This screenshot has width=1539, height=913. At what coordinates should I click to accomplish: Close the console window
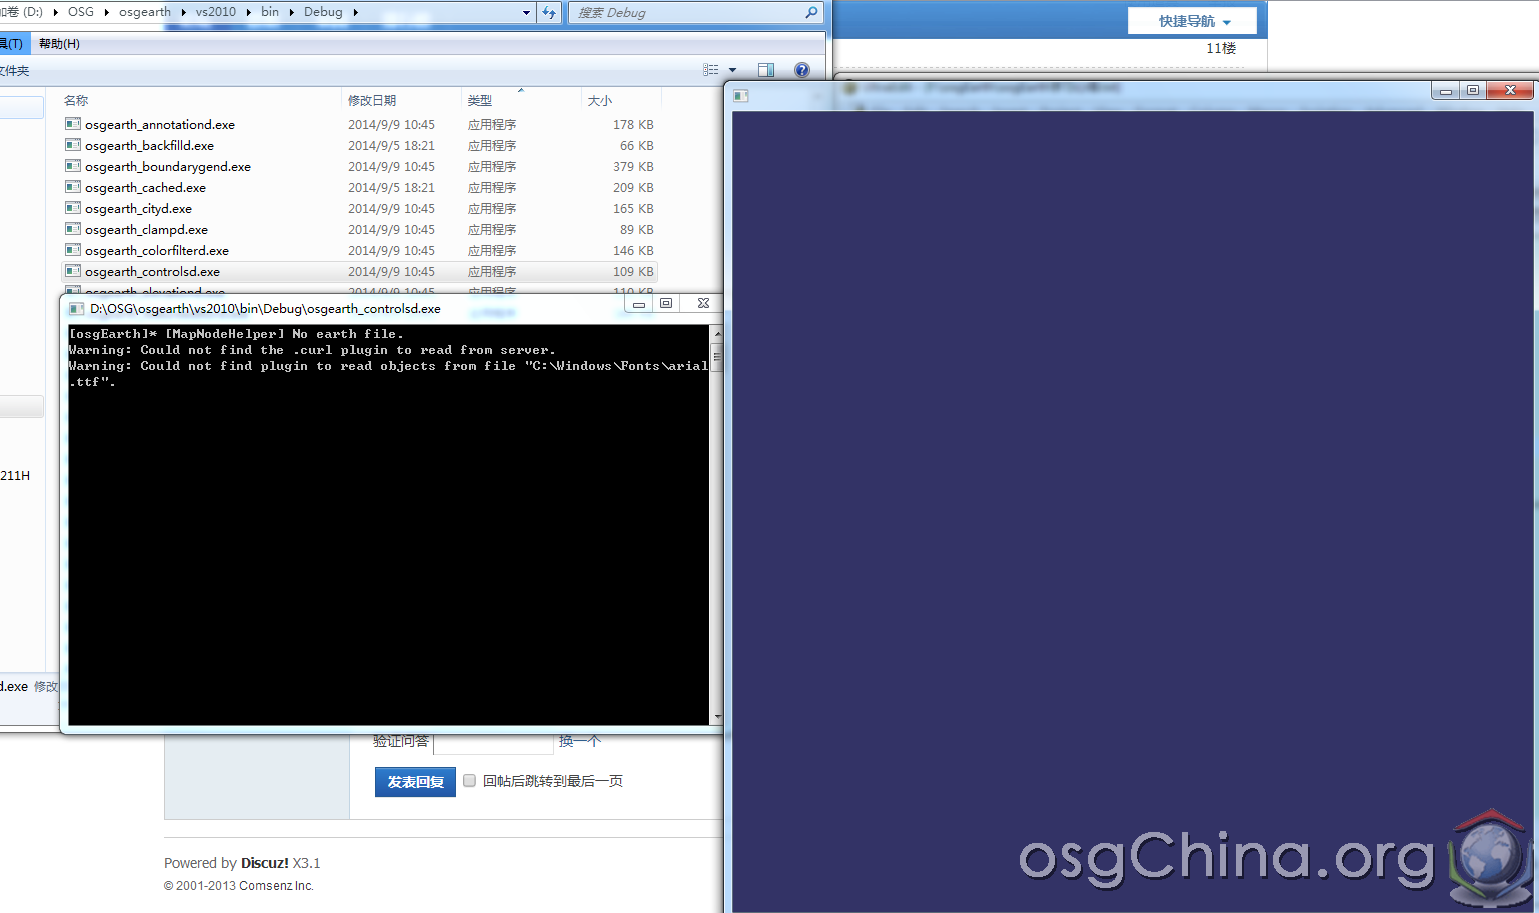(702, 303)
